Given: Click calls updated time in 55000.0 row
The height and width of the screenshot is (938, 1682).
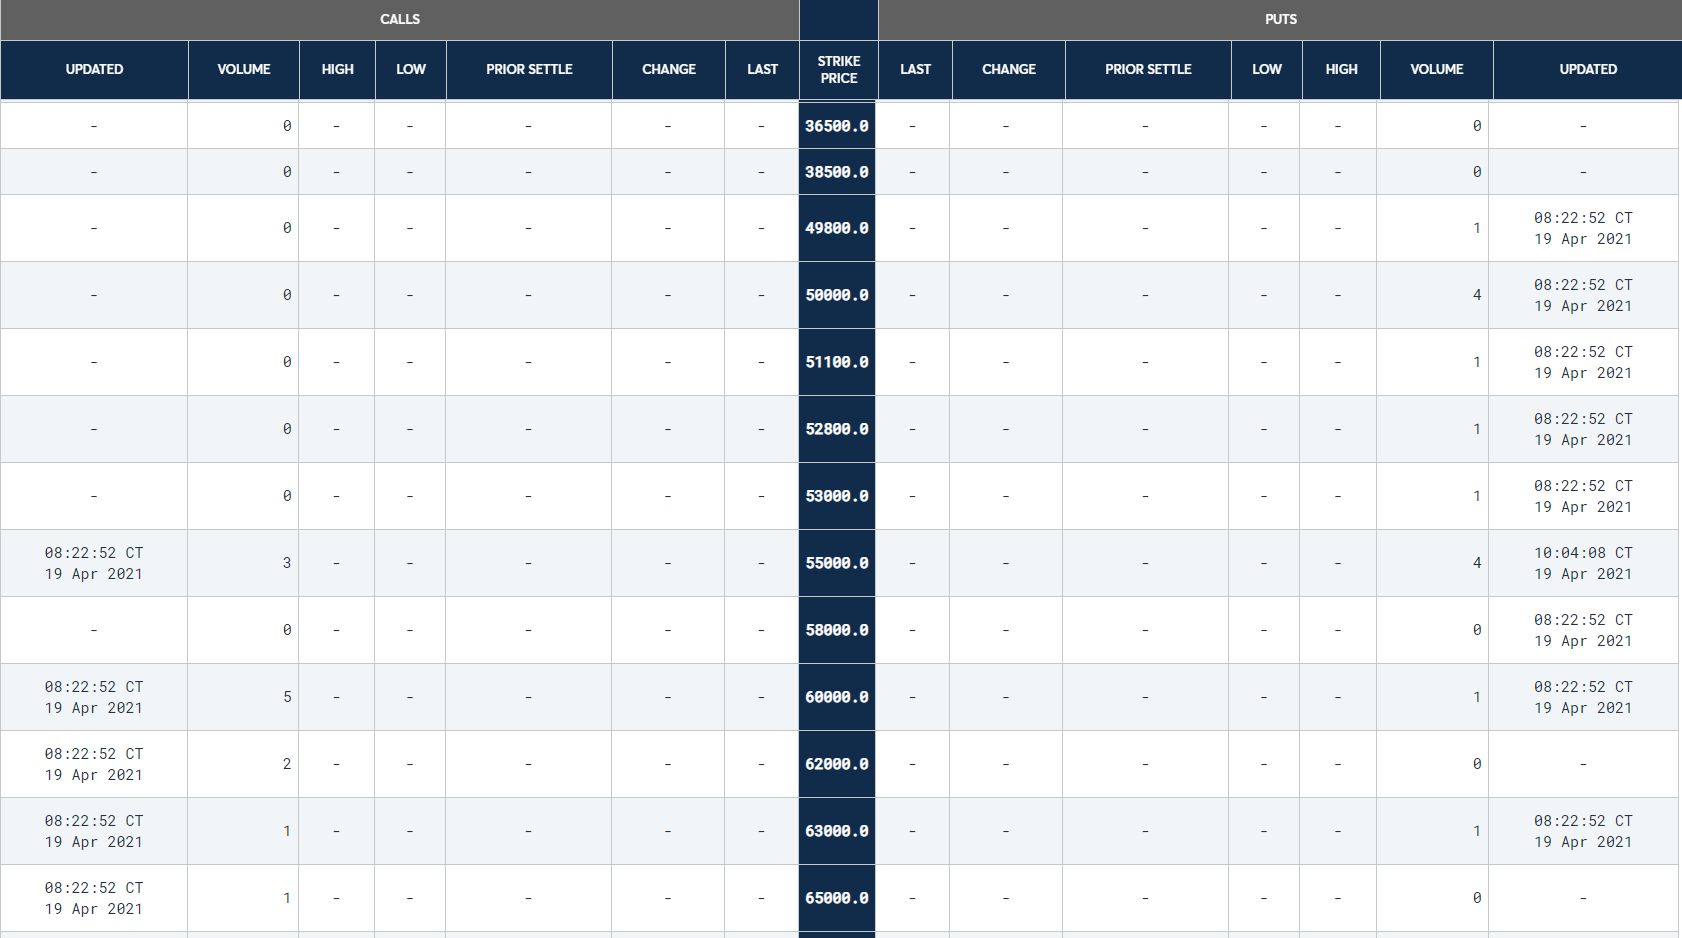Looking at the screenshot, I should tap(94, 563).
